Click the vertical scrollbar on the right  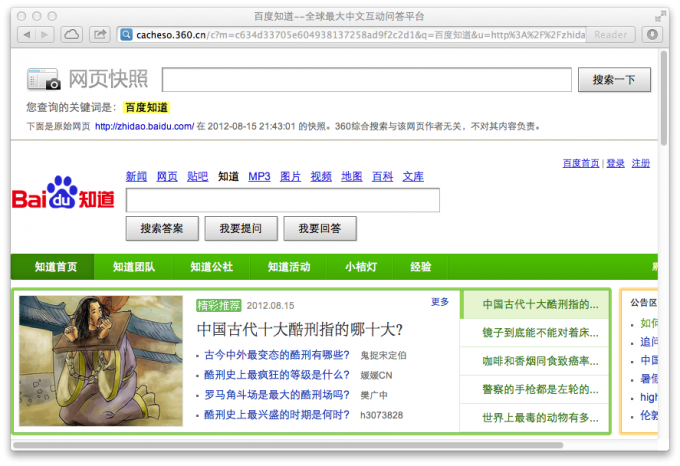(x=664, y=98)
